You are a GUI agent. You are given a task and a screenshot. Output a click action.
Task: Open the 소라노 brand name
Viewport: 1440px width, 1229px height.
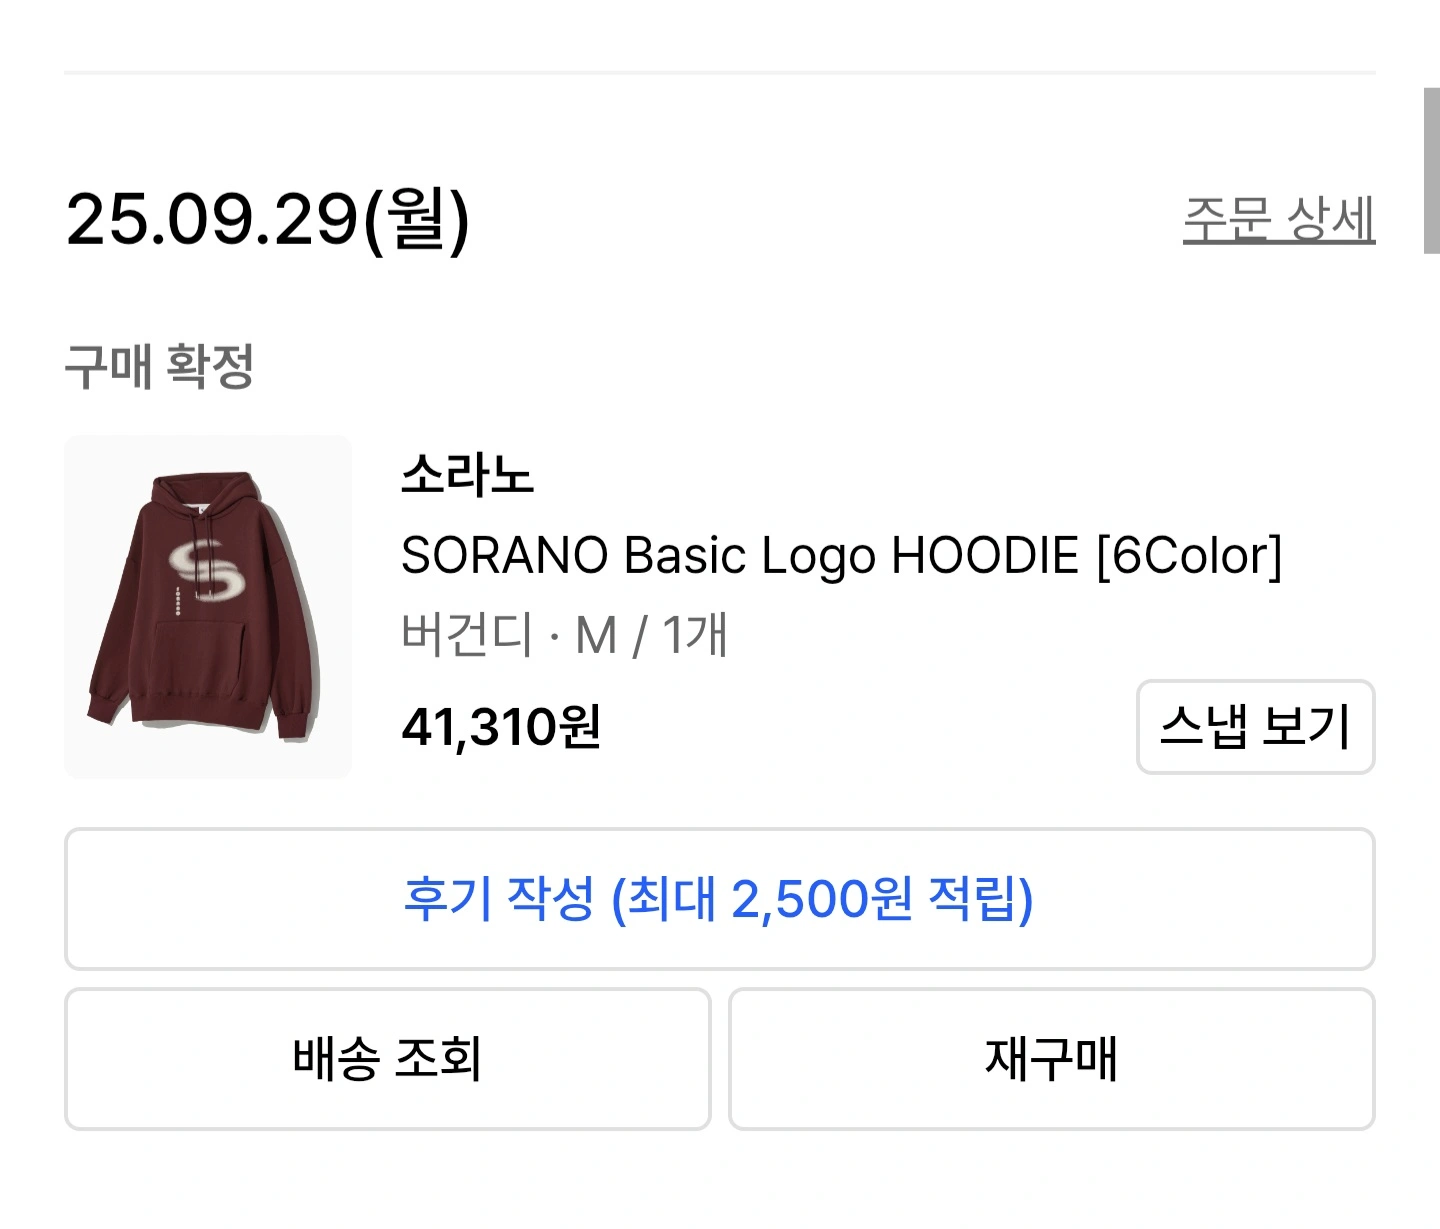pos(467,474)
